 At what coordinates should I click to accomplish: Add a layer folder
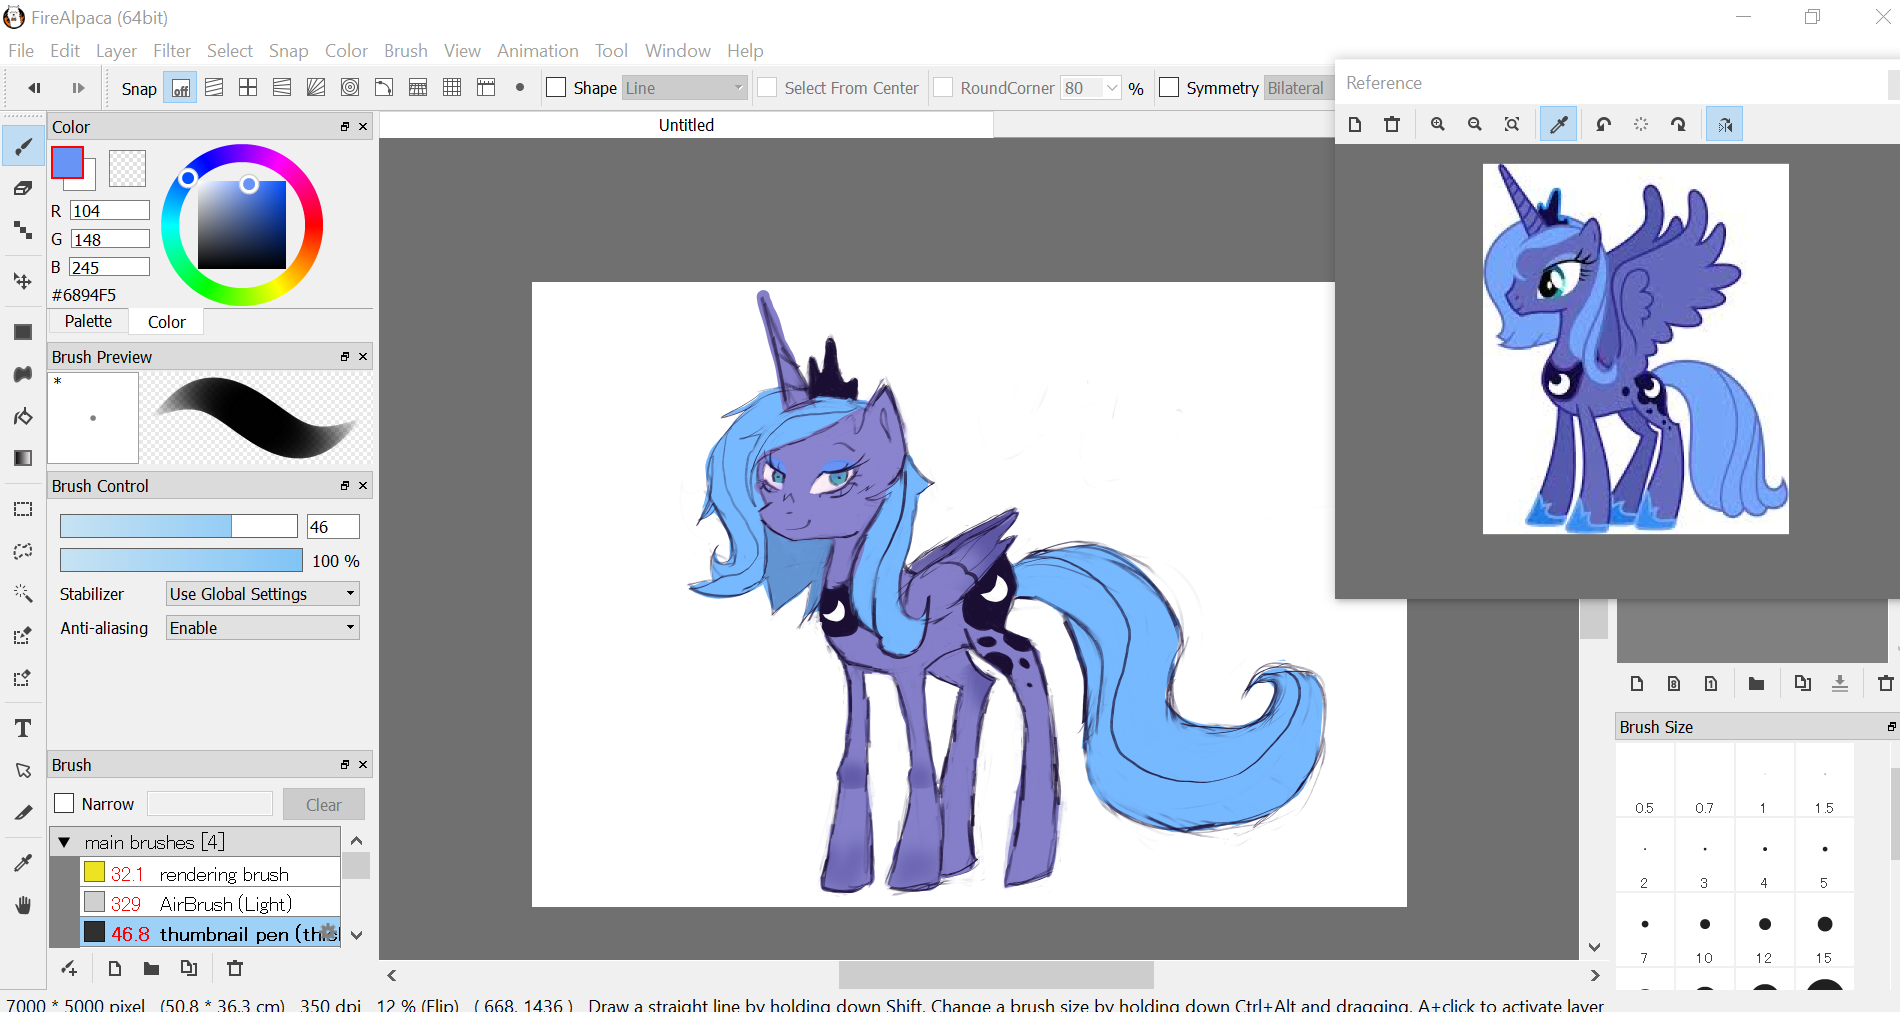1756,684
